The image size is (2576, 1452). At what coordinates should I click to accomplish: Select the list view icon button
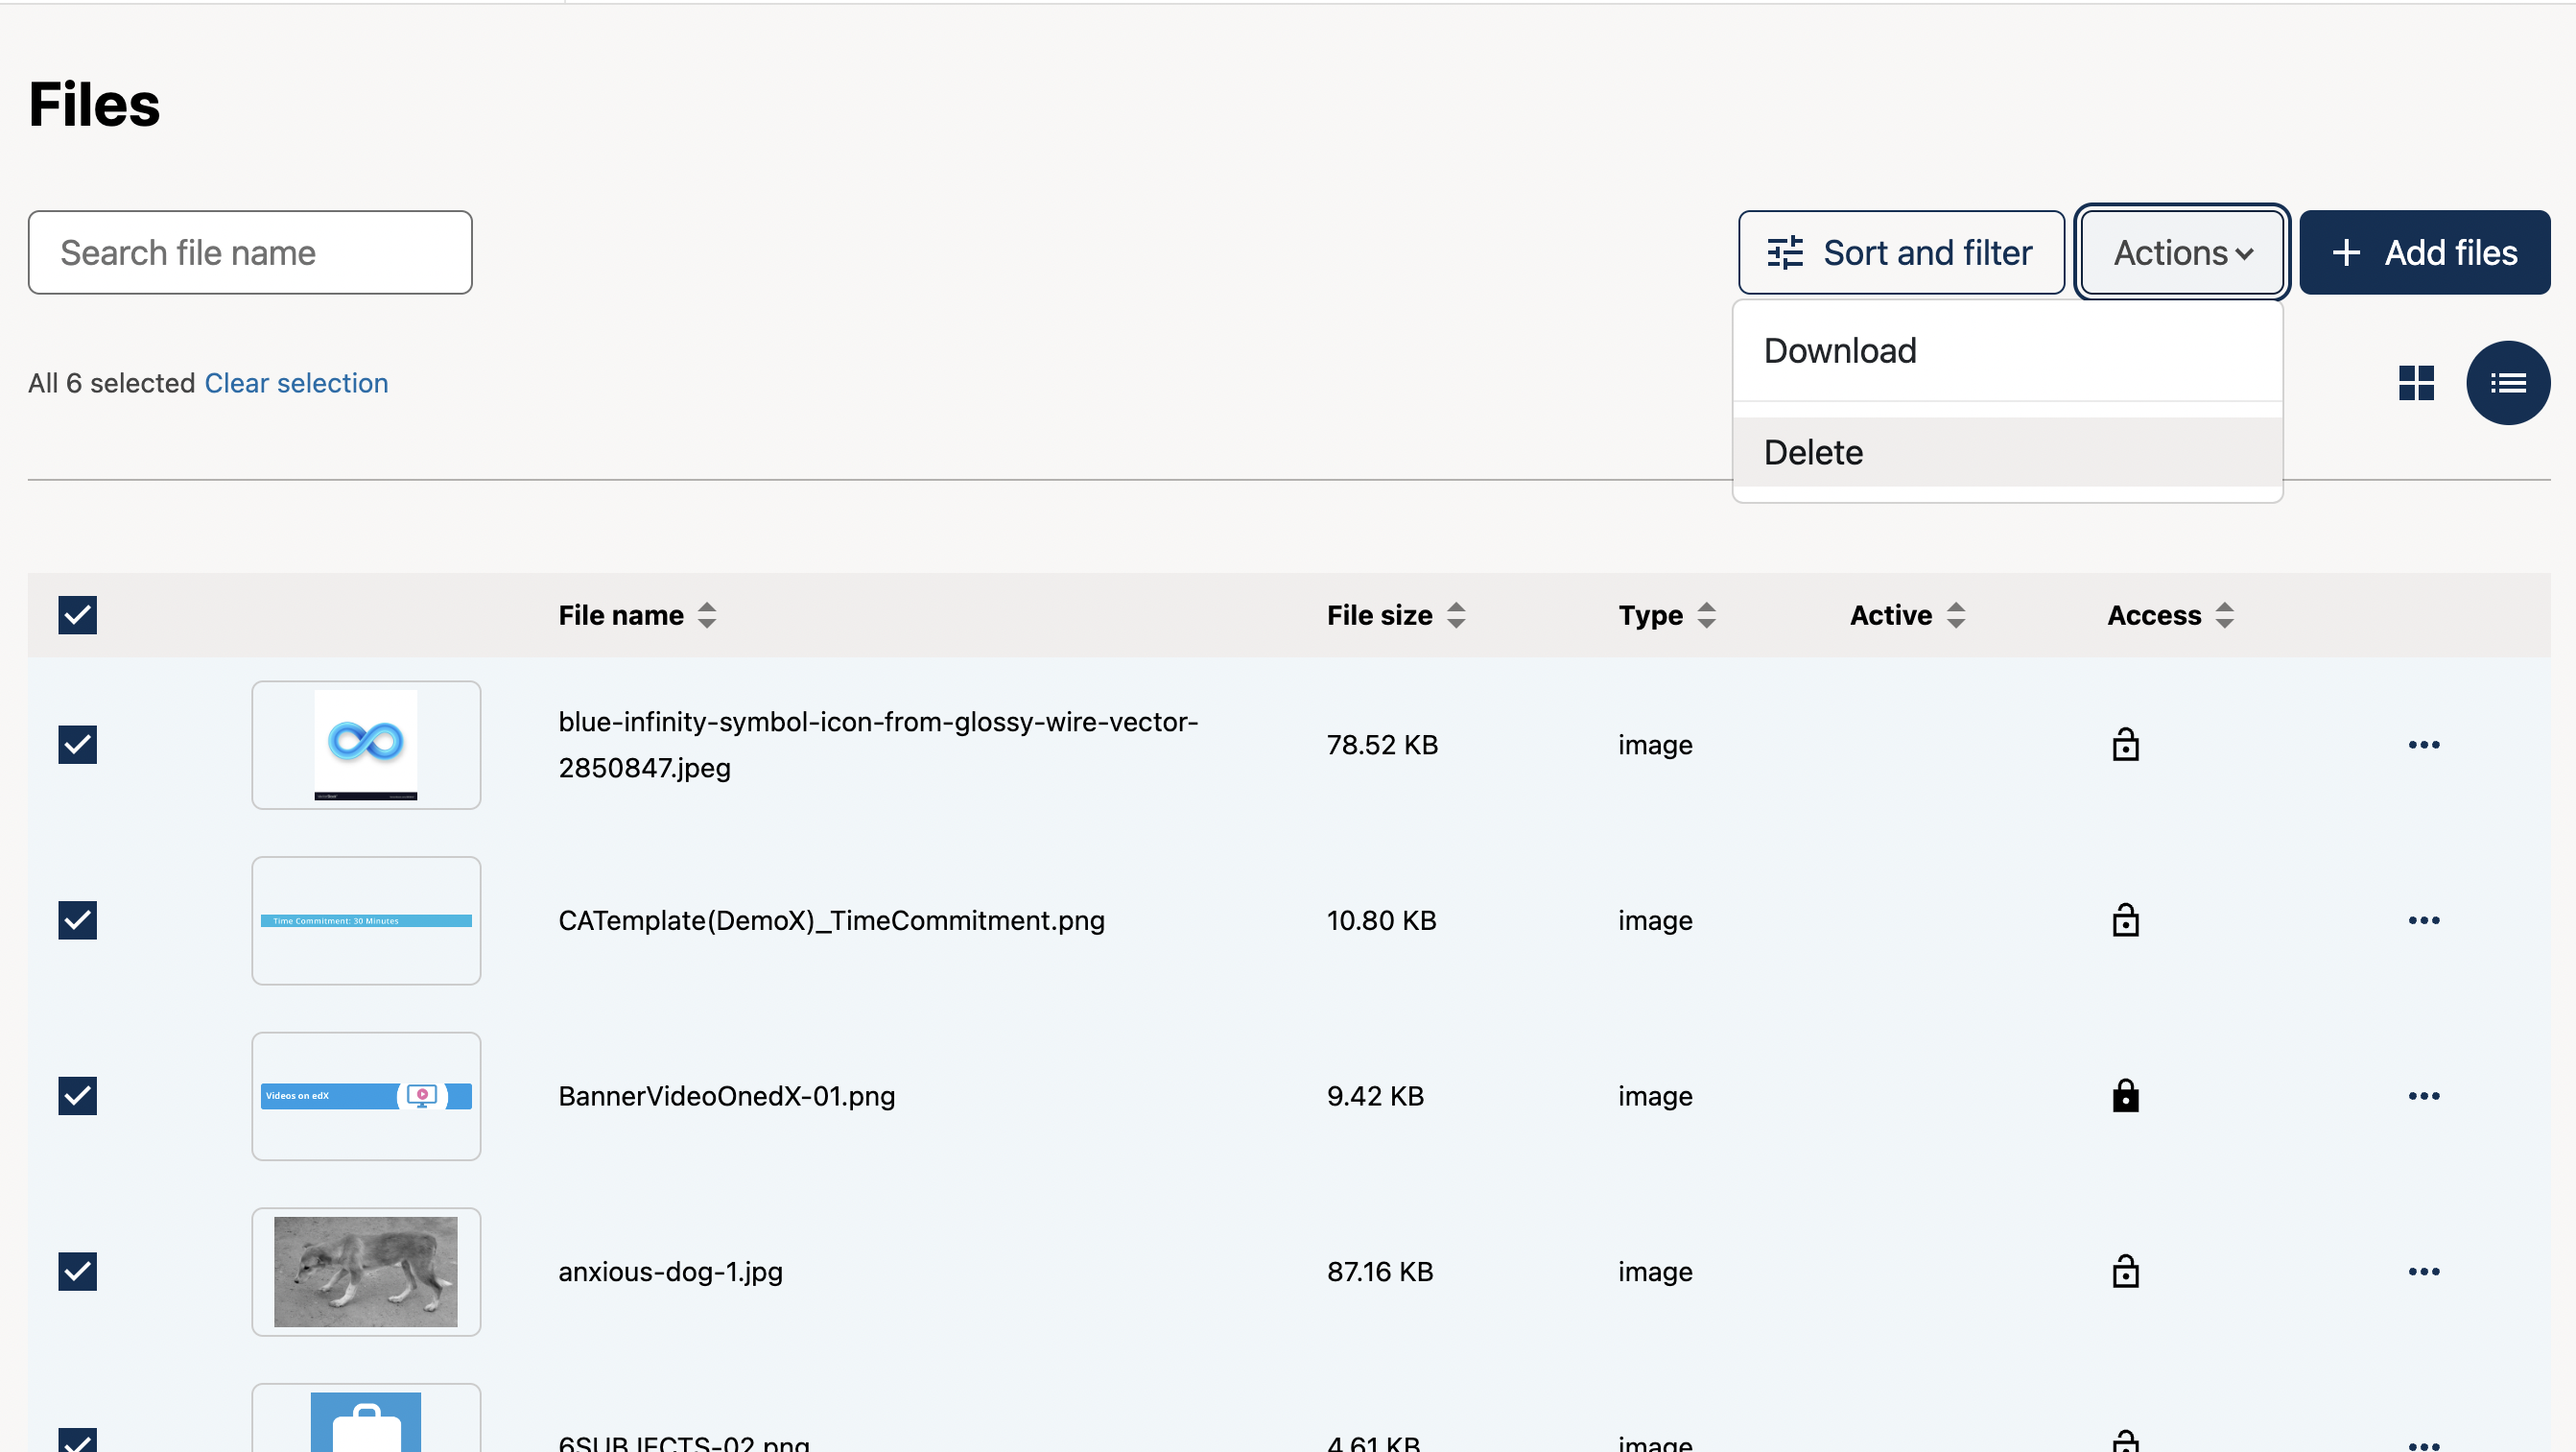(2507, 383)
